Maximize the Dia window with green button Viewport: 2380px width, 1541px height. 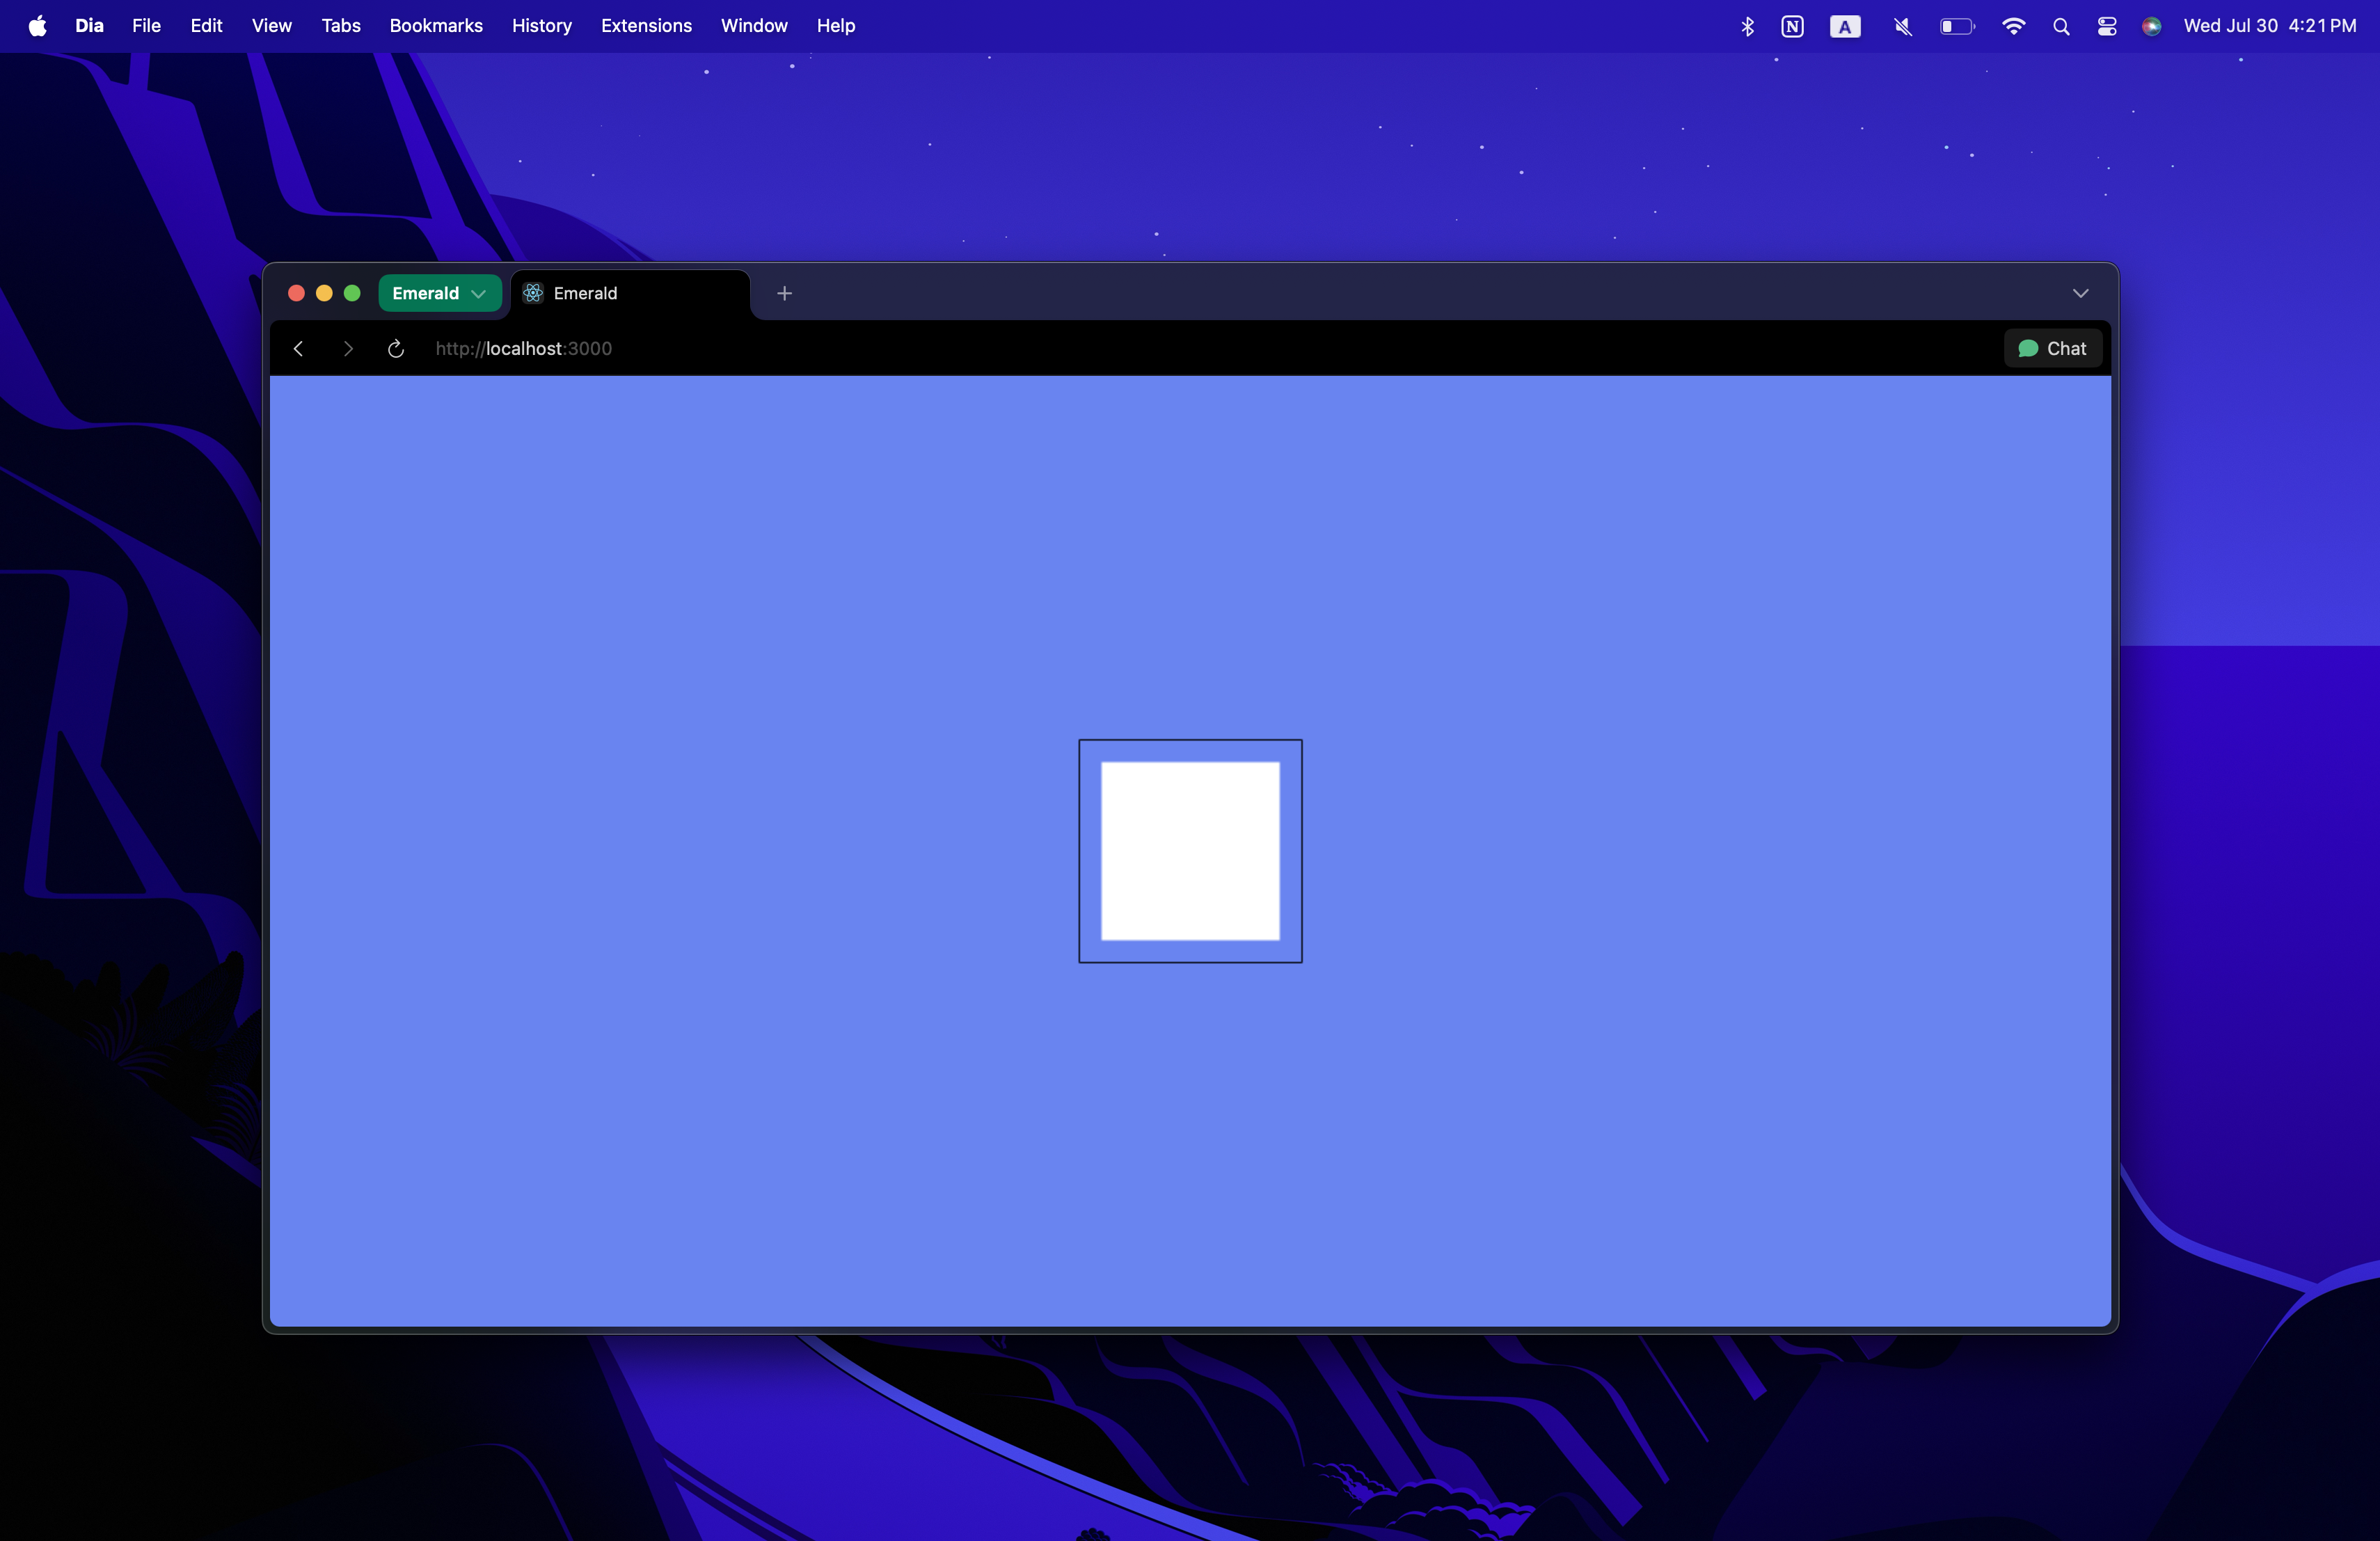(x=352, y=293)
